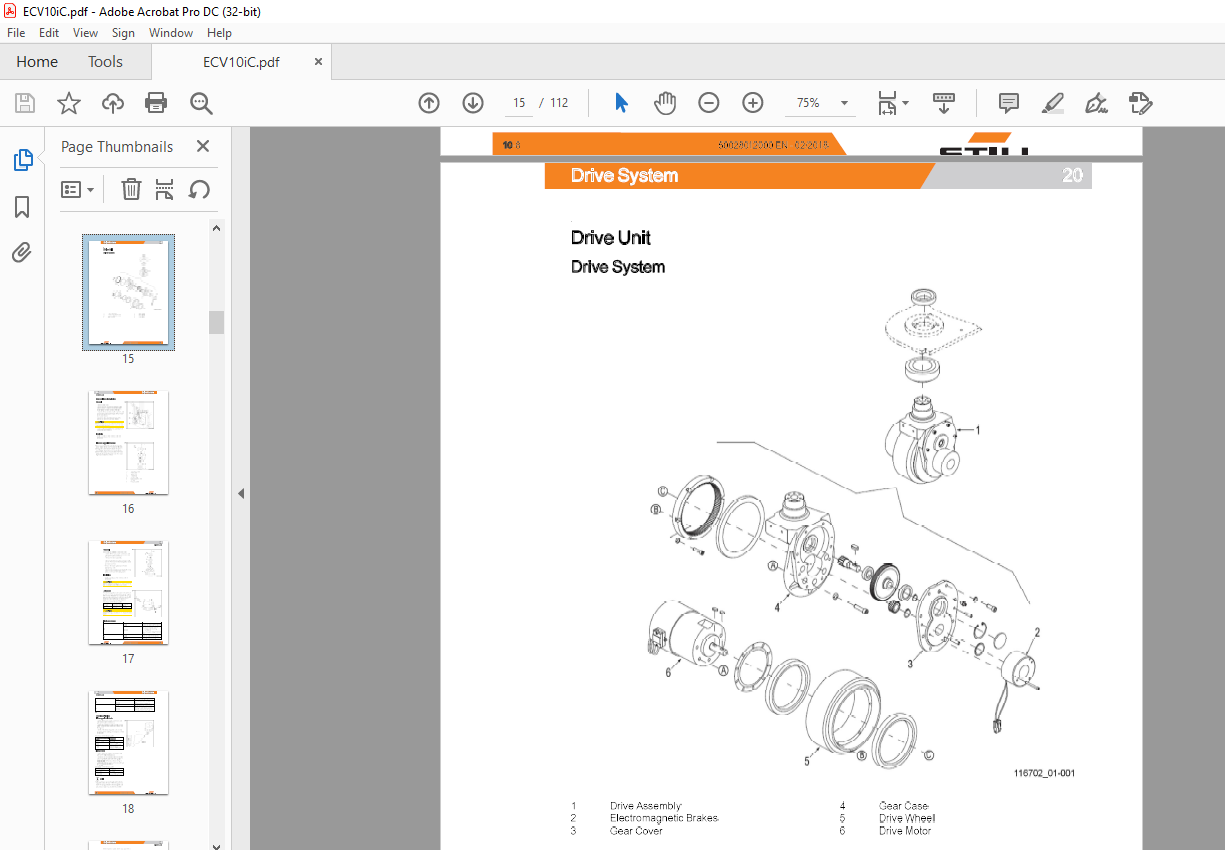Add a comment note
The image size is (1225, 850).
pos(1009,103)
